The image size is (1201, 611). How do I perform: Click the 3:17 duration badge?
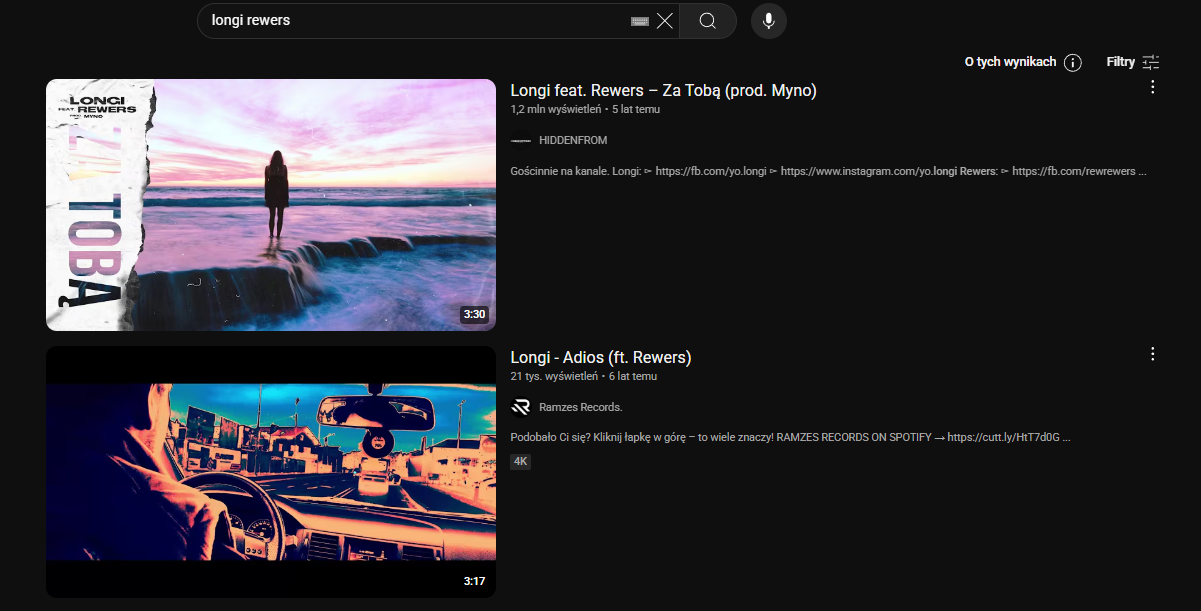tap(474, 581)
